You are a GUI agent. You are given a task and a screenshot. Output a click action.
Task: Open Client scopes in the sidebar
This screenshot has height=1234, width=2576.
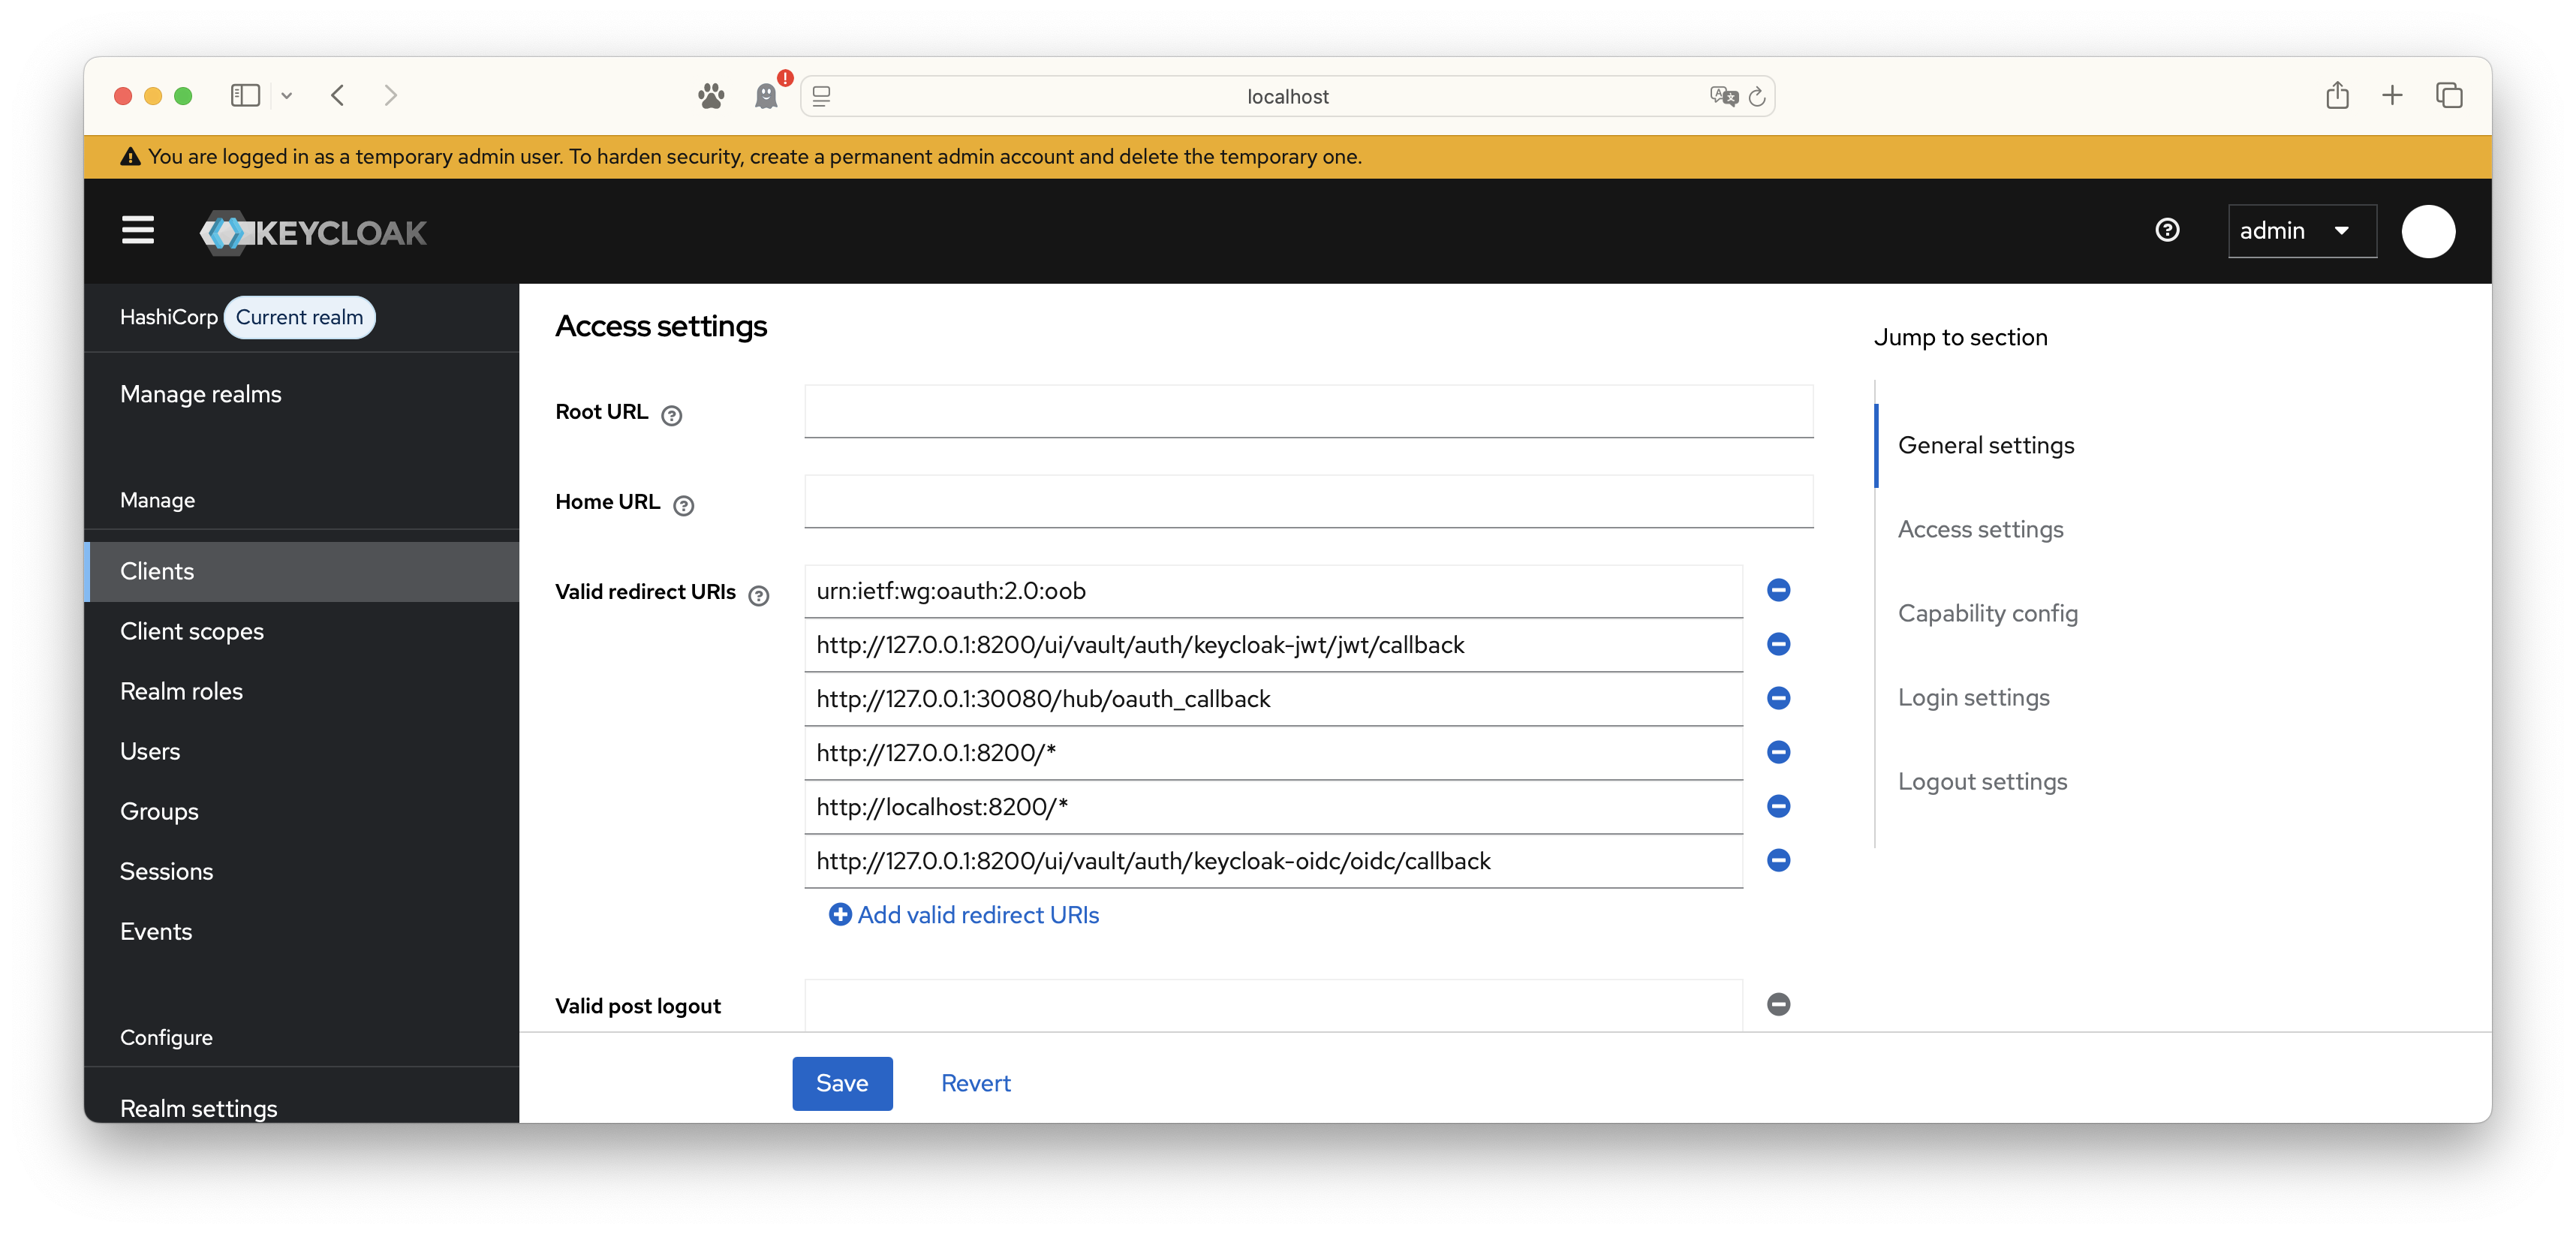pos(192,631)
